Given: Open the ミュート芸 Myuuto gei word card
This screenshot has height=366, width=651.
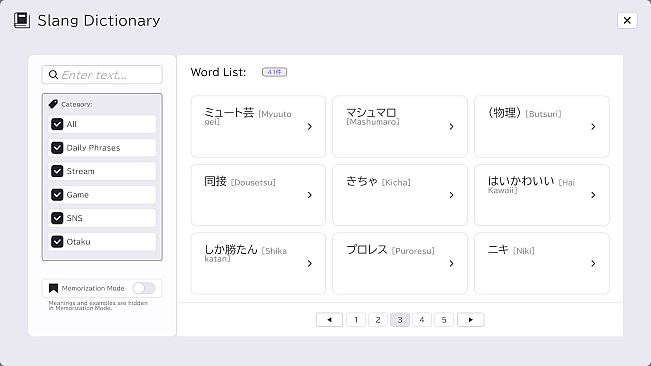Looking at the screenshot, I should pyautogui.click(x=258, y=127).
